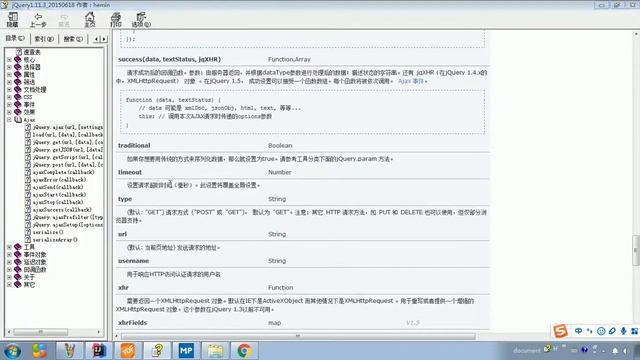Expand the CSS tree node
Screen dimensions: 640x360
[x=9, y=97]
